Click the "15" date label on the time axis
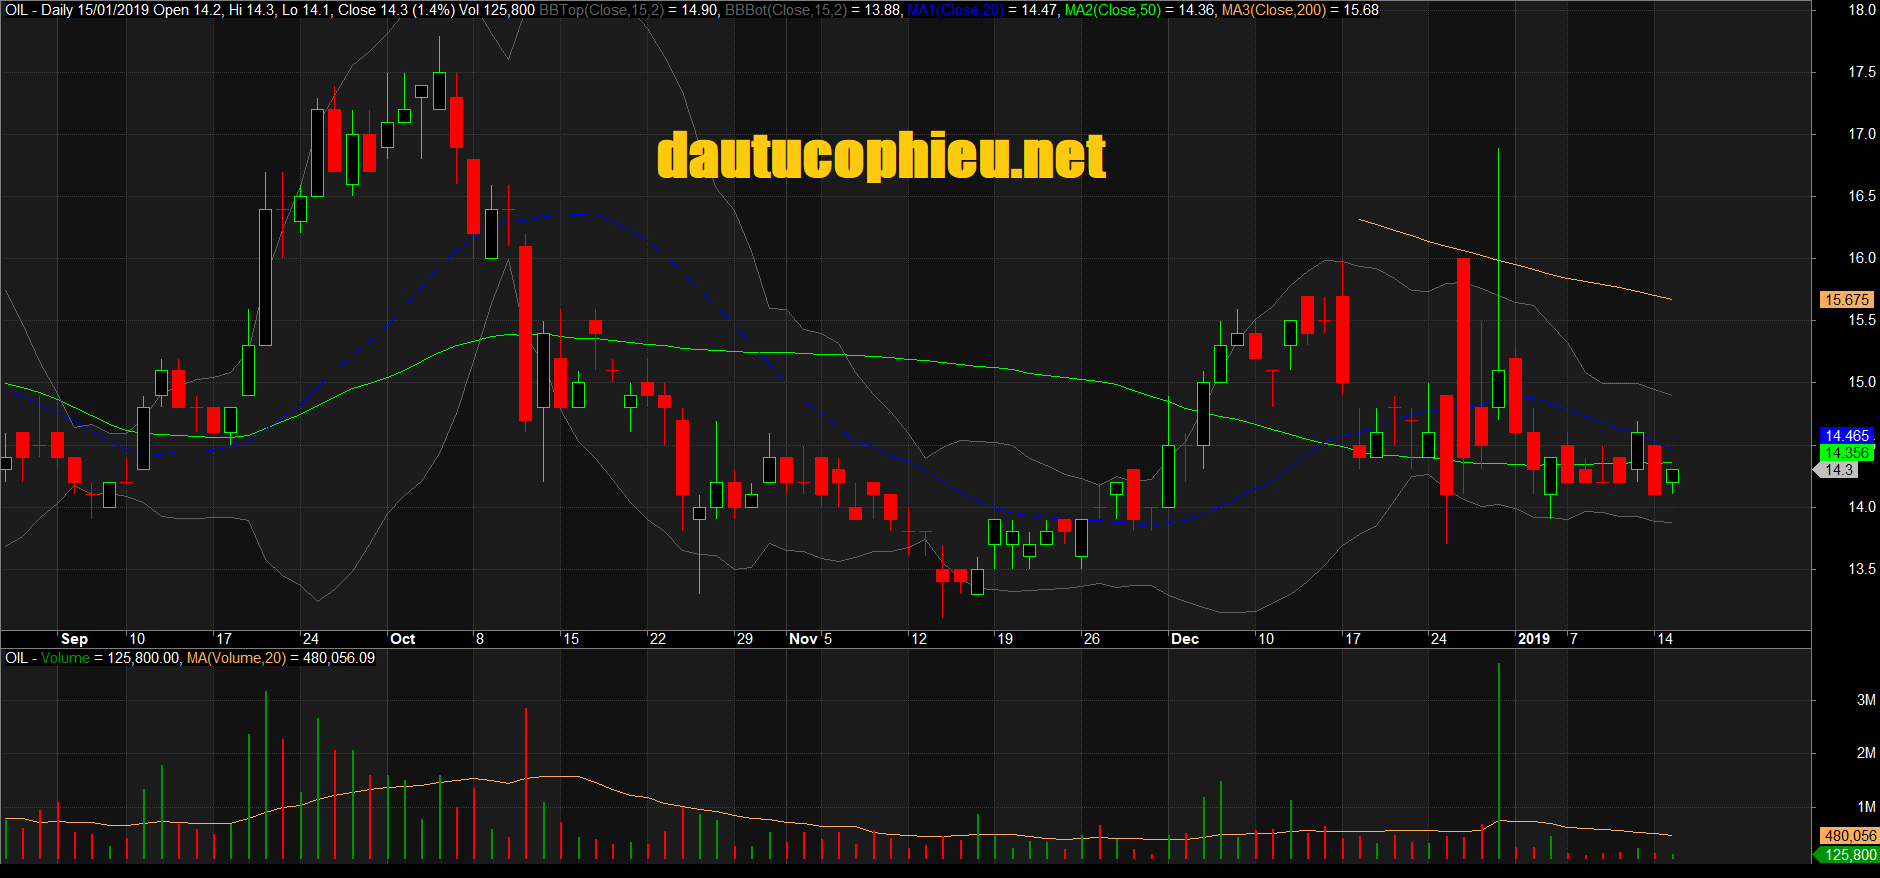The height and width of the screenshot is (878, 1880). (x=571, y=639)
